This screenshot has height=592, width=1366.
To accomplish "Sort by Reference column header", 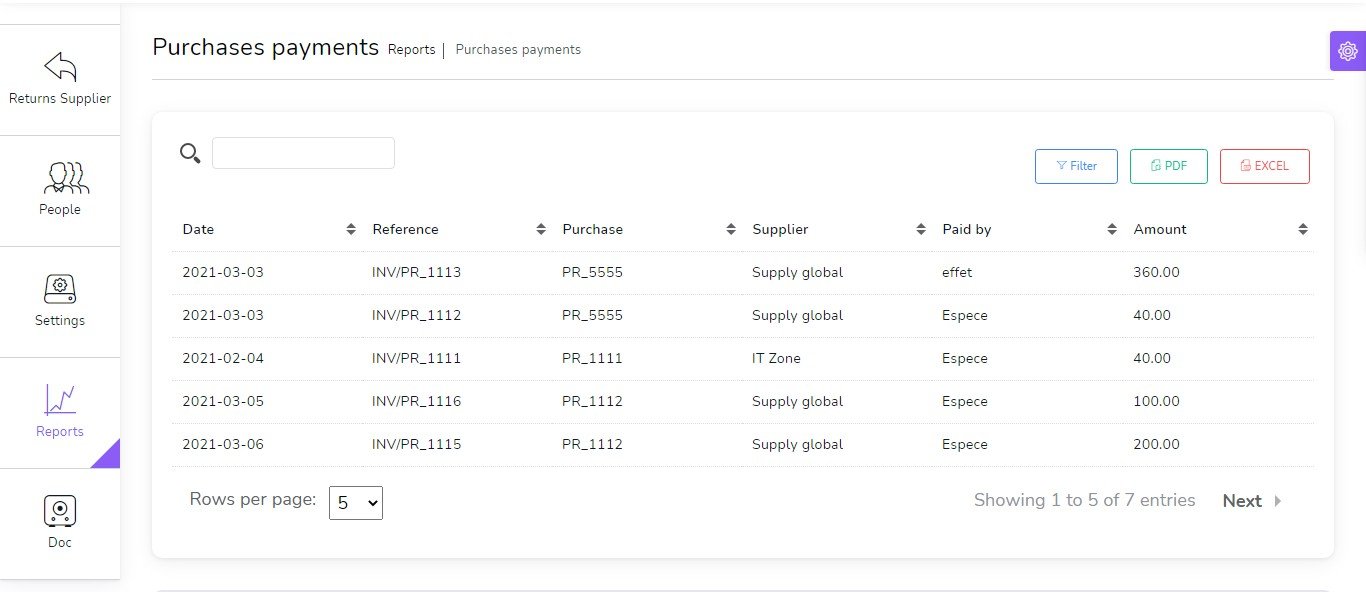I will tap(405, 229).
